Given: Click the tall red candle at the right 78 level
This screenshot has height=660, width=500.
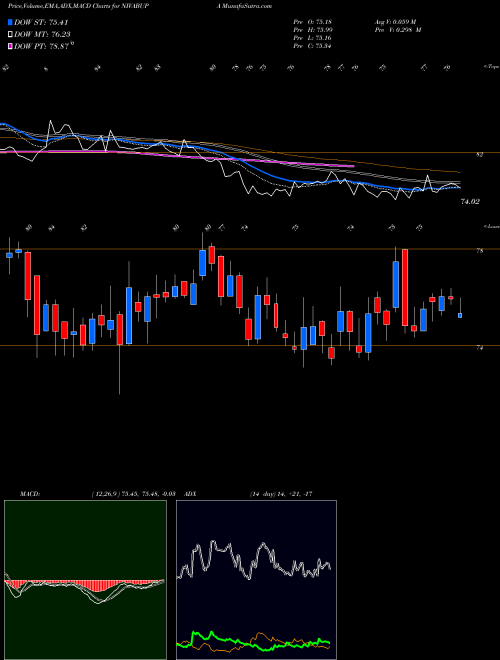Looking at the screenshot, I should 405,287.
